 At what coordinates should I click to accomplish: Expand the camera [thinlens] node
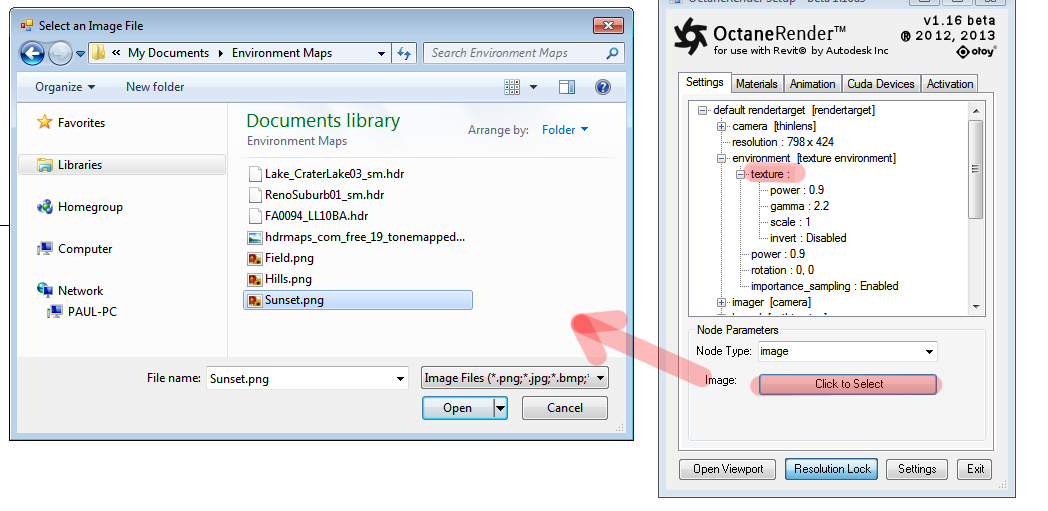coord(721,126)
